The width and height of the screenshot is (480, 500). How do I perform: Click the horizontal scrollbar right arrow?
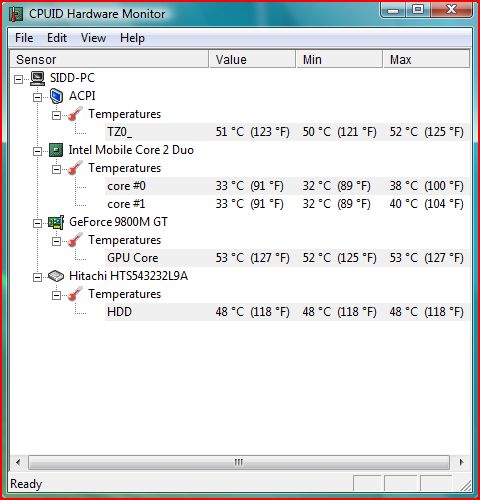[461, 462]
